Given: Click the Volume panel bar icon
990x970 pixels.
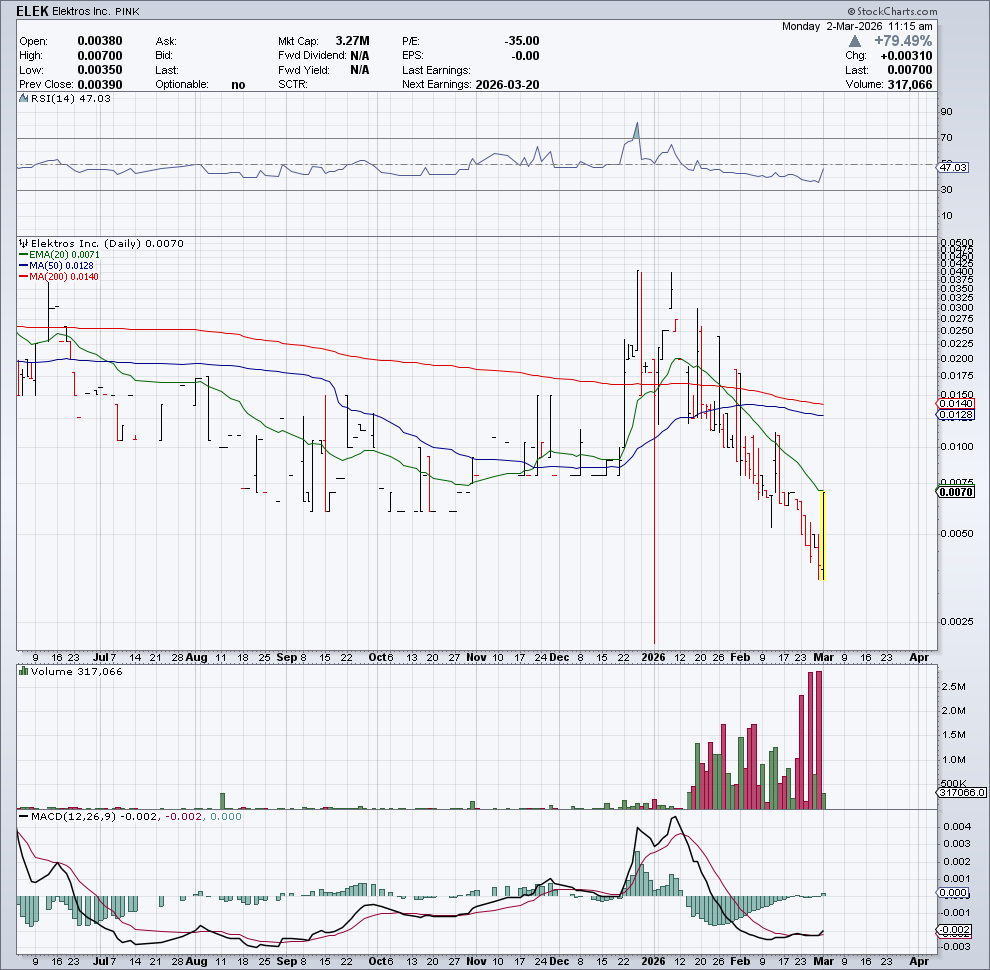Looking at the screenshot, I should click(x=23, y=671).
